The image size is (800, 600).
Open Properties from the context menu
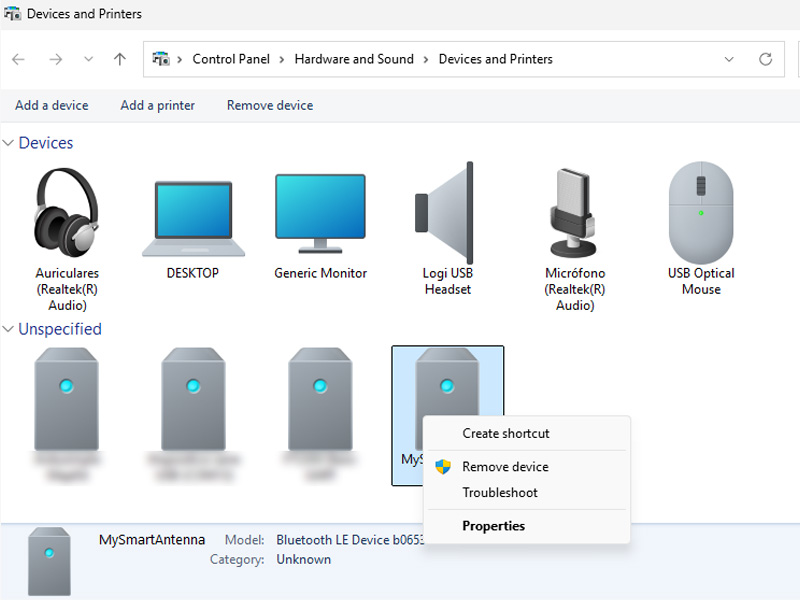click(x=493, y=525)
